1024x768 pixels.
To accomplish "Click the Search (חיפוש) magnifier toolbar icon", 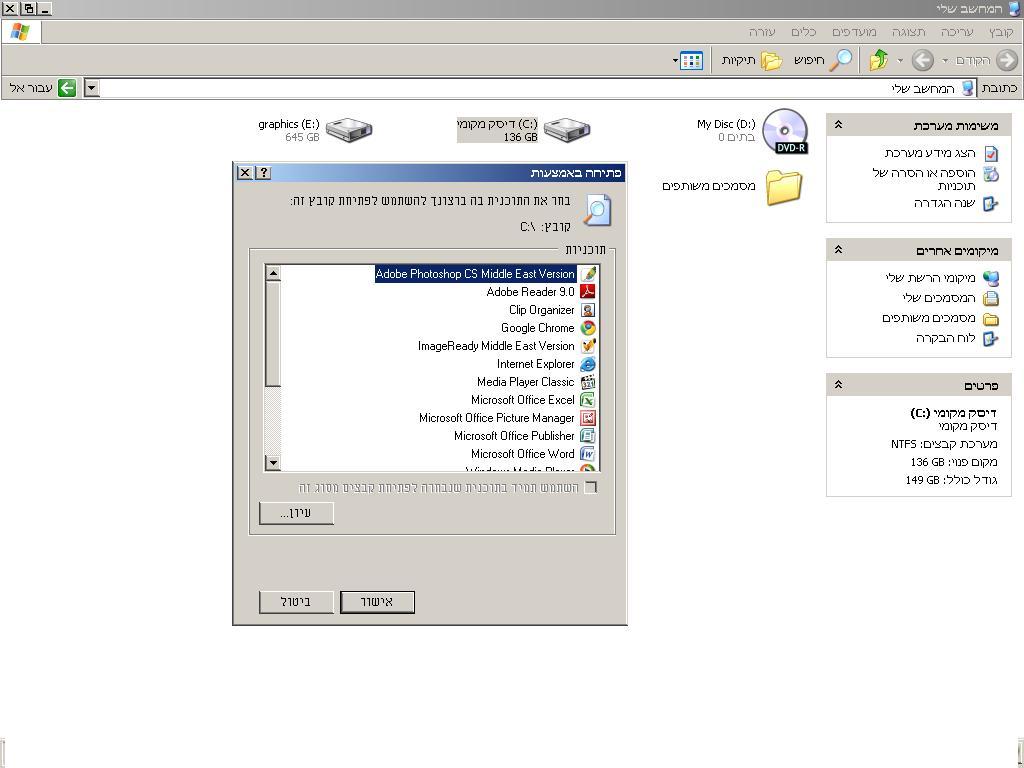I will click(842, 59).
